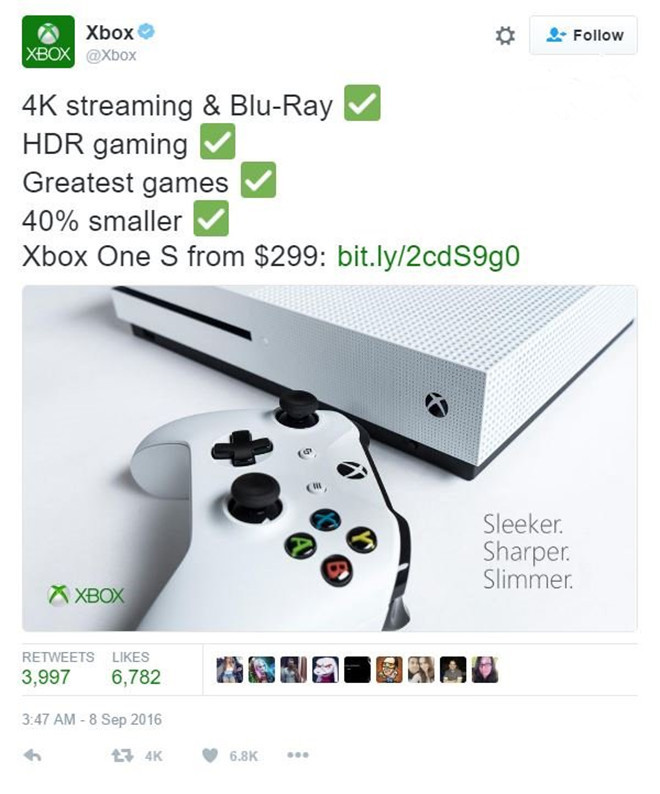Click the blue verified badge
This screenshot has height=794, width=660.
146,32
